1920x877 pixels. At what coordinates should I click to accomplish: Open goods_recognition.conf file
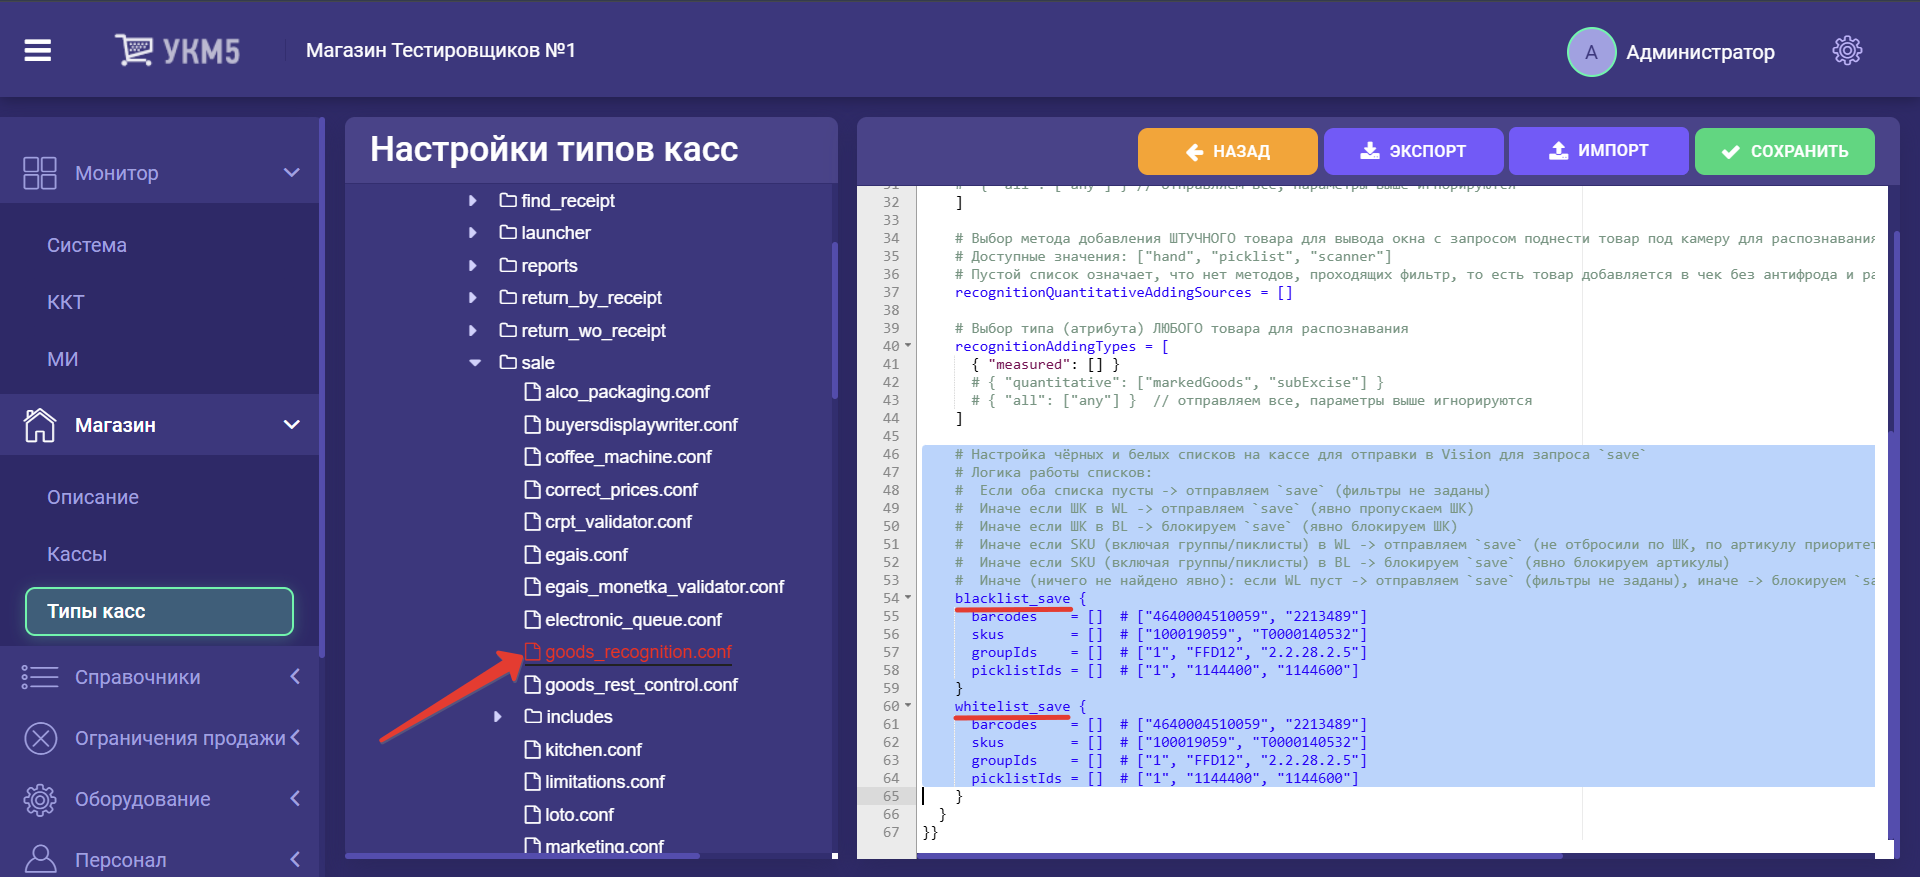(x=637, y=652)
